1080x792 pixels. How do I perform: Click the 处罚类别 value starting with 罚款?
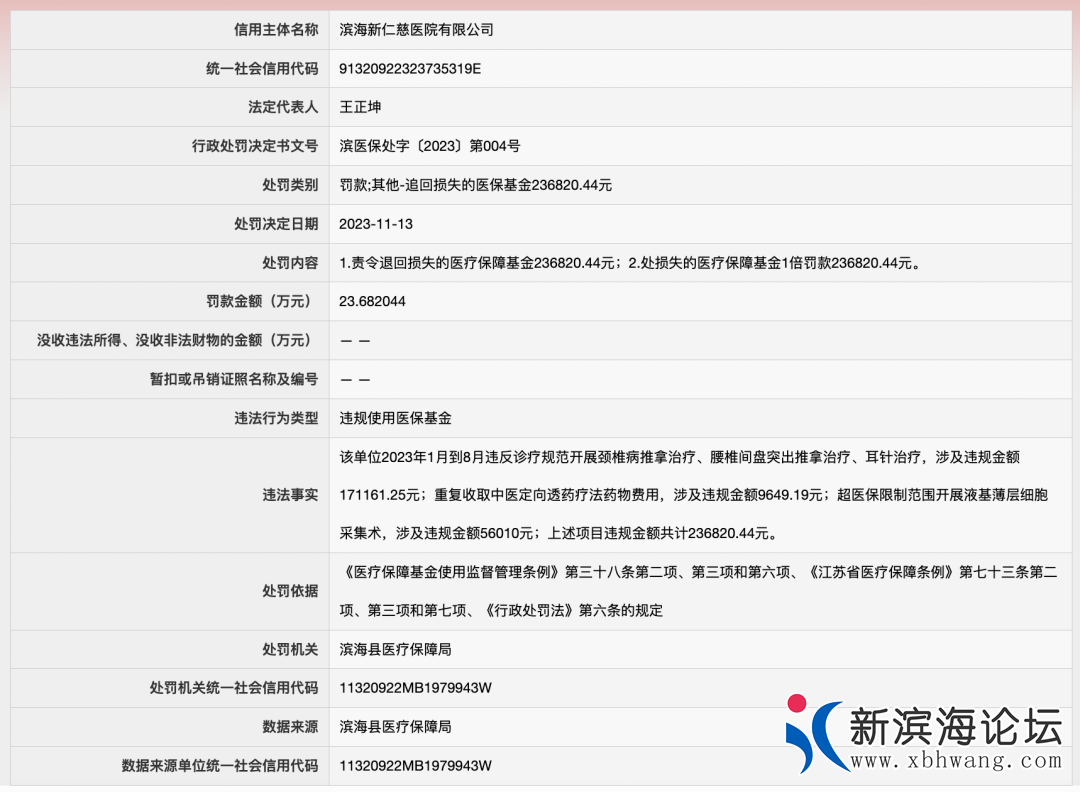(475, 185)
